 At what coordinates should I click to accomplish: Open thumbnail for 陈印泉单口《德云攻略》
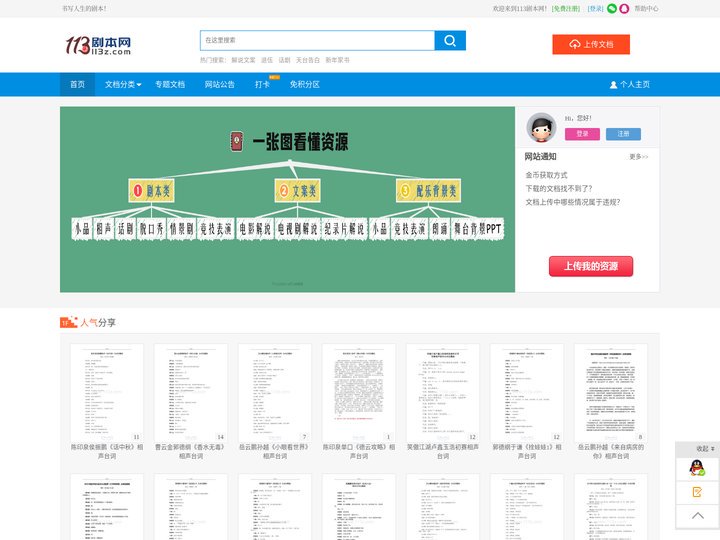point(359,393)
